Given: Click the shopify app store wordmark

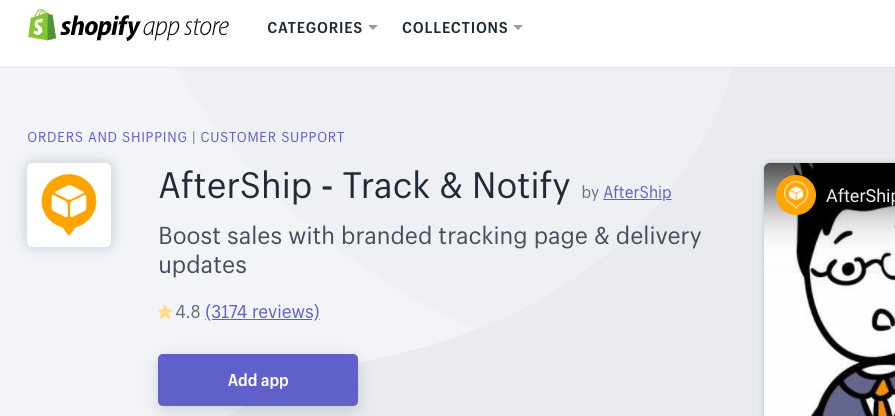Looking at the screenshot, I should tap(144, 27).
